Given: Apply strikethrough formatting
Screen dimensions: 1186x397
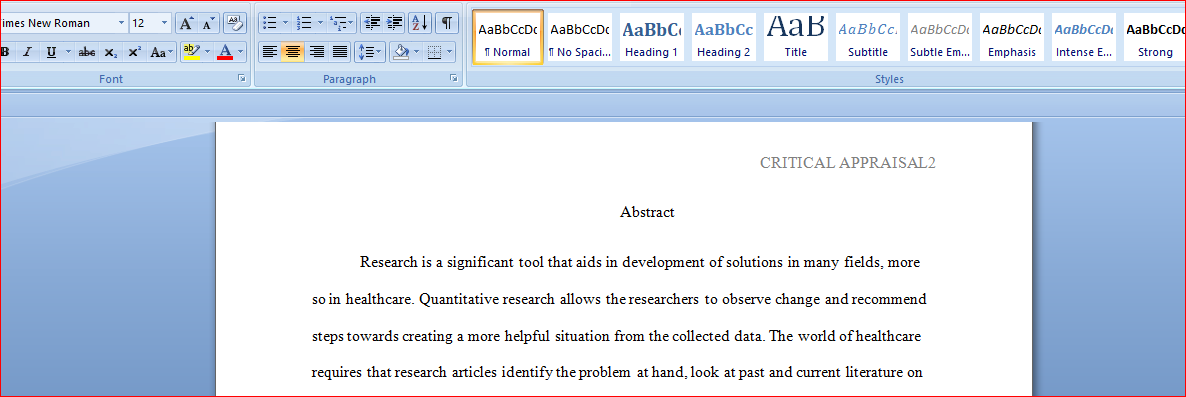Looking at the screenshot, I should point(87,52).
